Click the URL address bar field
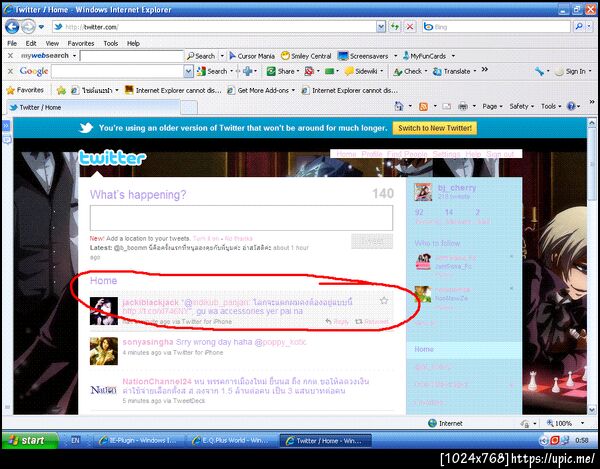The height and width of the screenshot is (469, 600). tap(214, 26)
